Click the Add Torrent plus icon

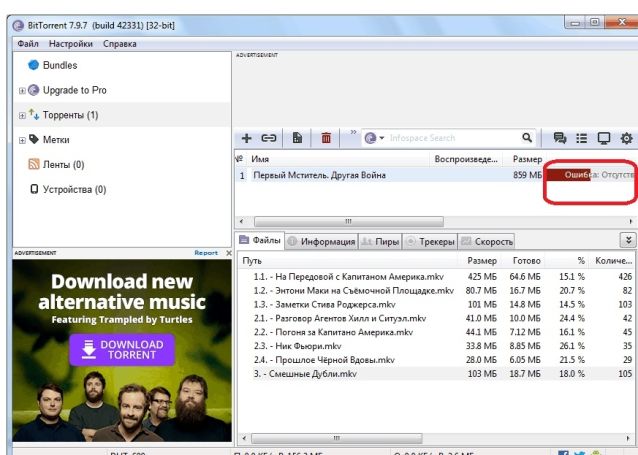click(x=246, y=138)
